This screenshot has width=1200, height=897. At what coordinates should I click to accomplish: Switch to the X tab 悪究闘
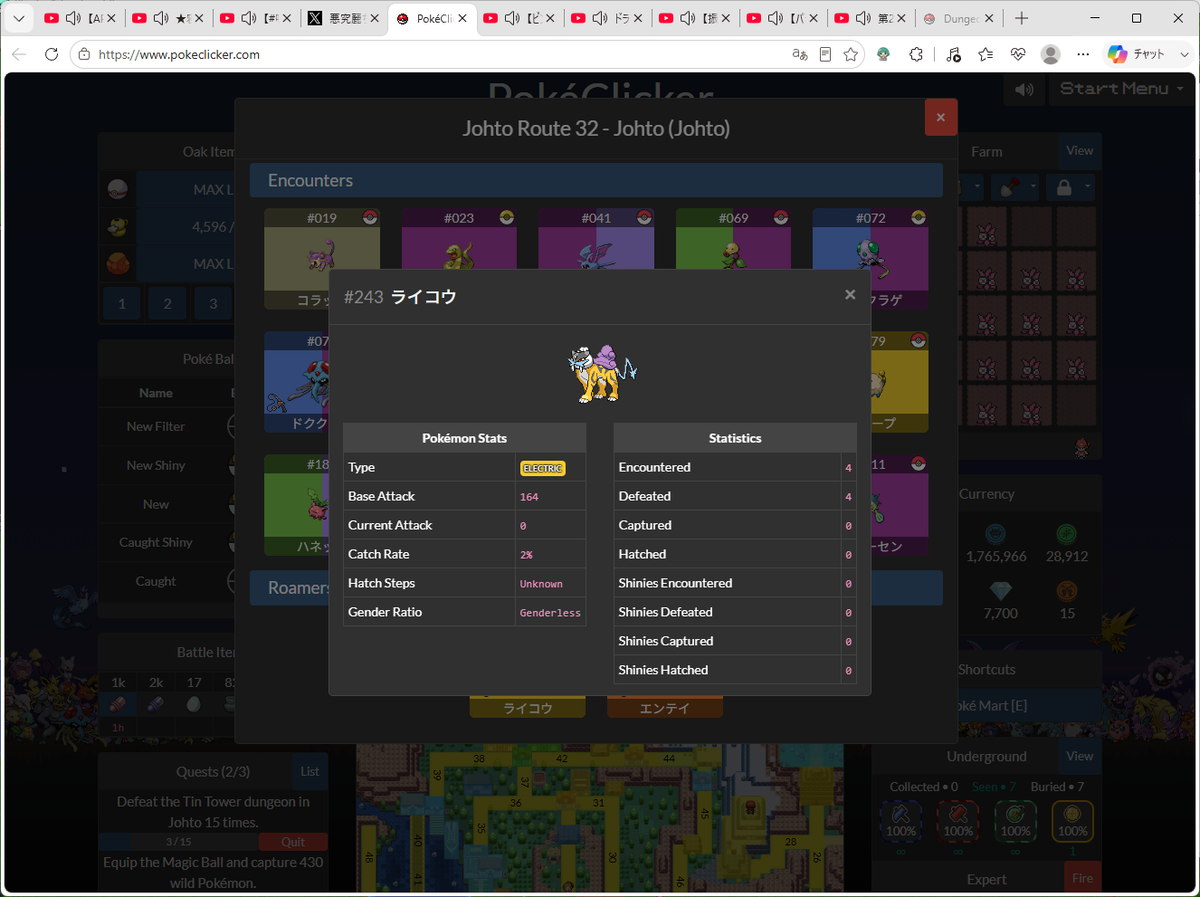pos(344,19)
